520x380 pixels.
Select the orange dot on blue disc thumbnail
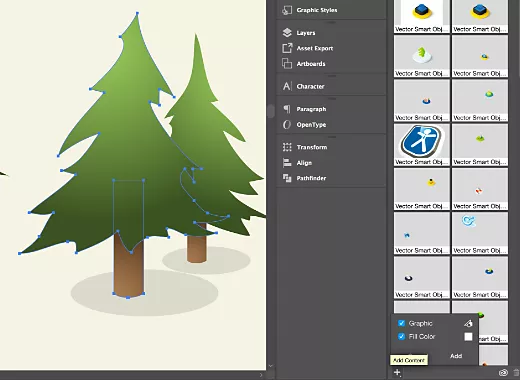coord(422,101)
